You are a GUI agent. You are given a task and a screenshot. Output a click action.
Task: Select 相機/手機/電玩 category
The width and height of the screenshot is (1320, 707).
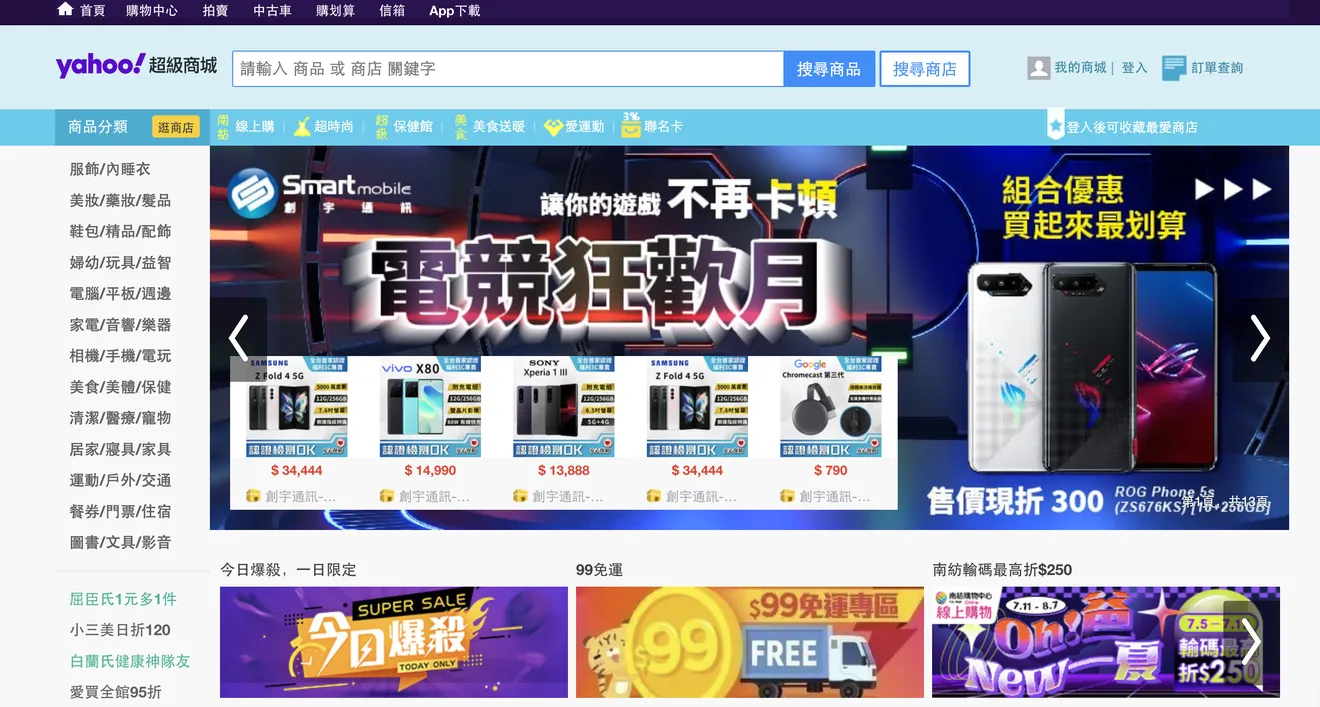pos(120,355)
